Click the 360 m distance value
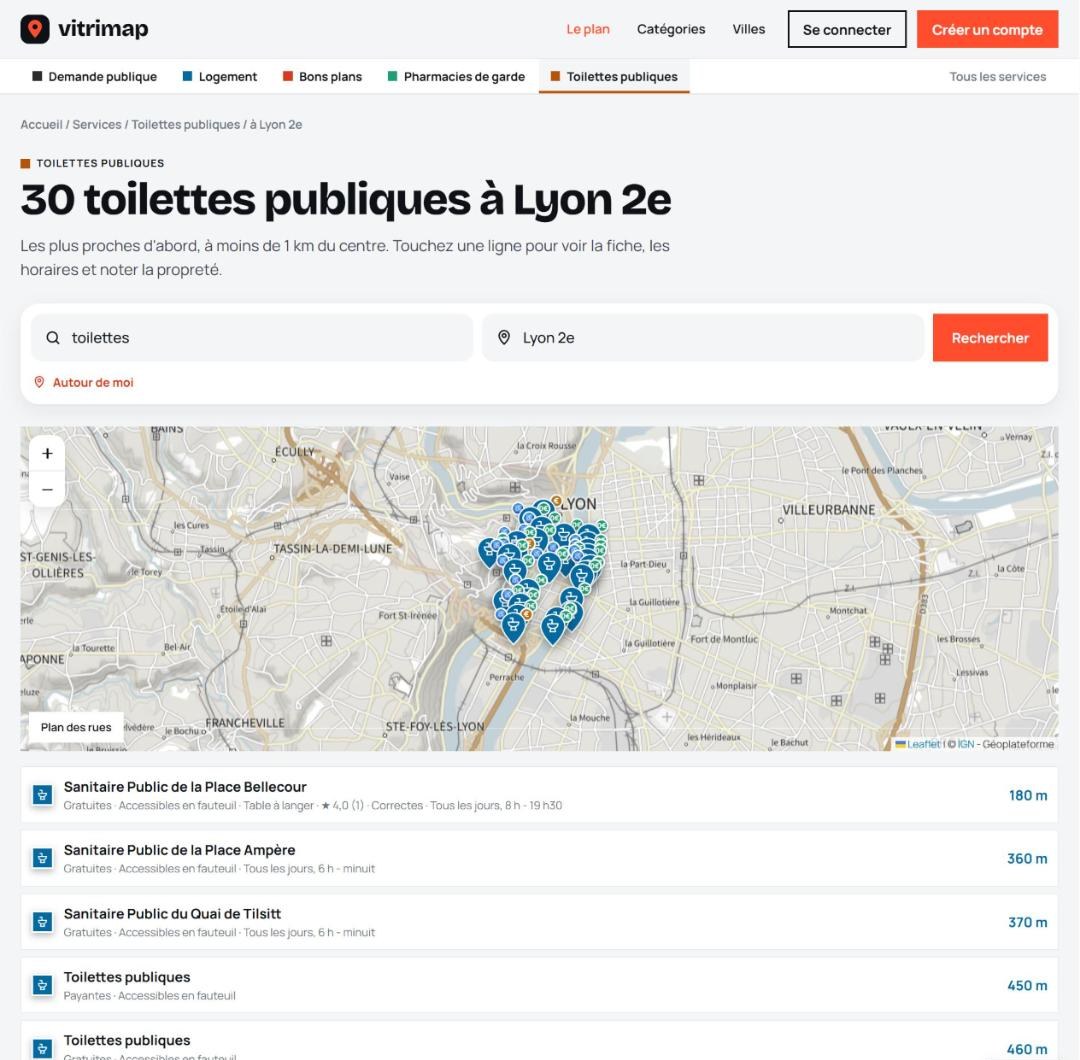 (x=1027, y=859)
